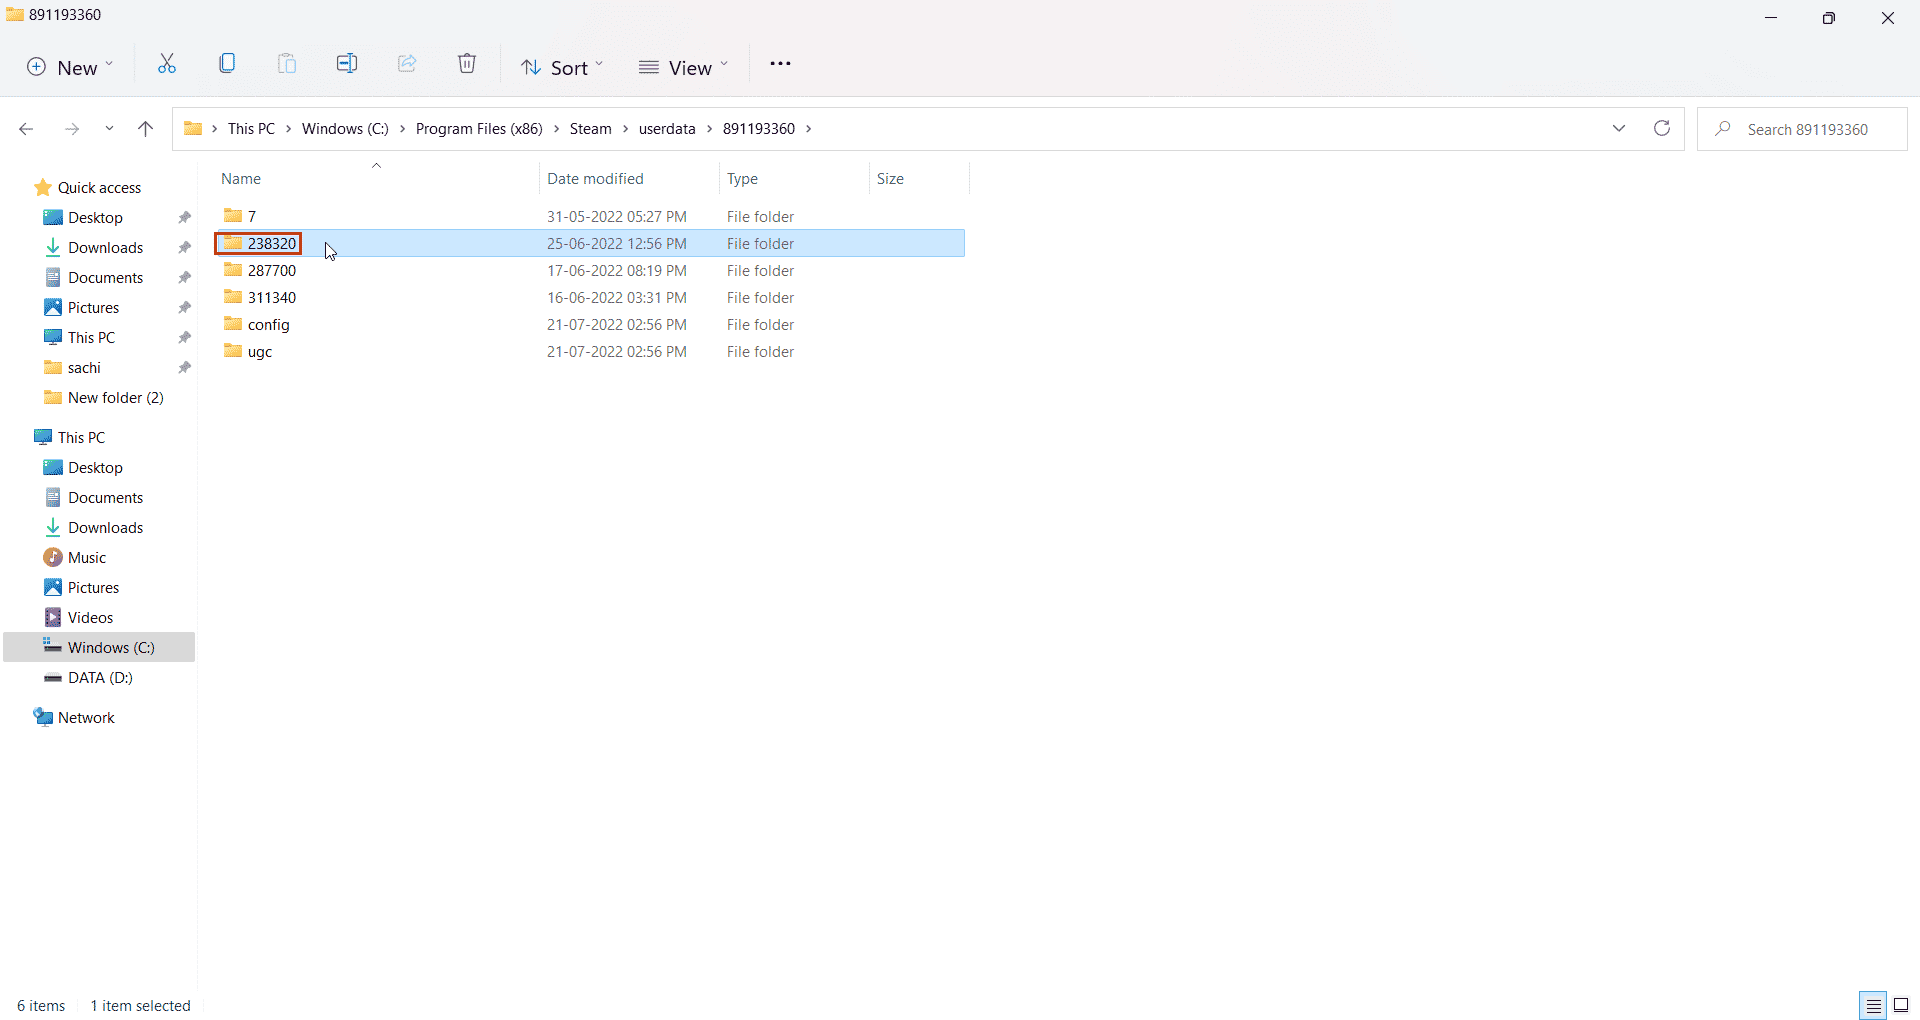Switch to the large thumbnails view icon
1920x1020 pixels.
click(1901, 1006)
